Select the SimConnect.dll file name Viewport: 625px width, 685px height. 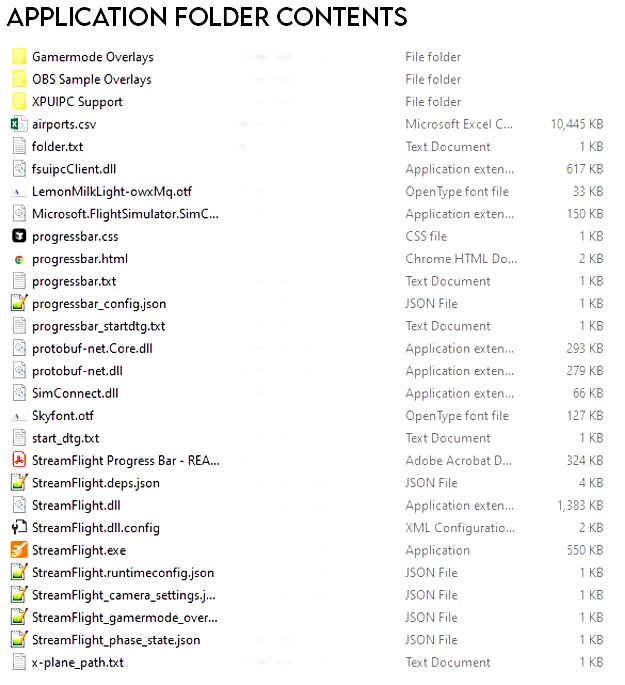[75, 393]
